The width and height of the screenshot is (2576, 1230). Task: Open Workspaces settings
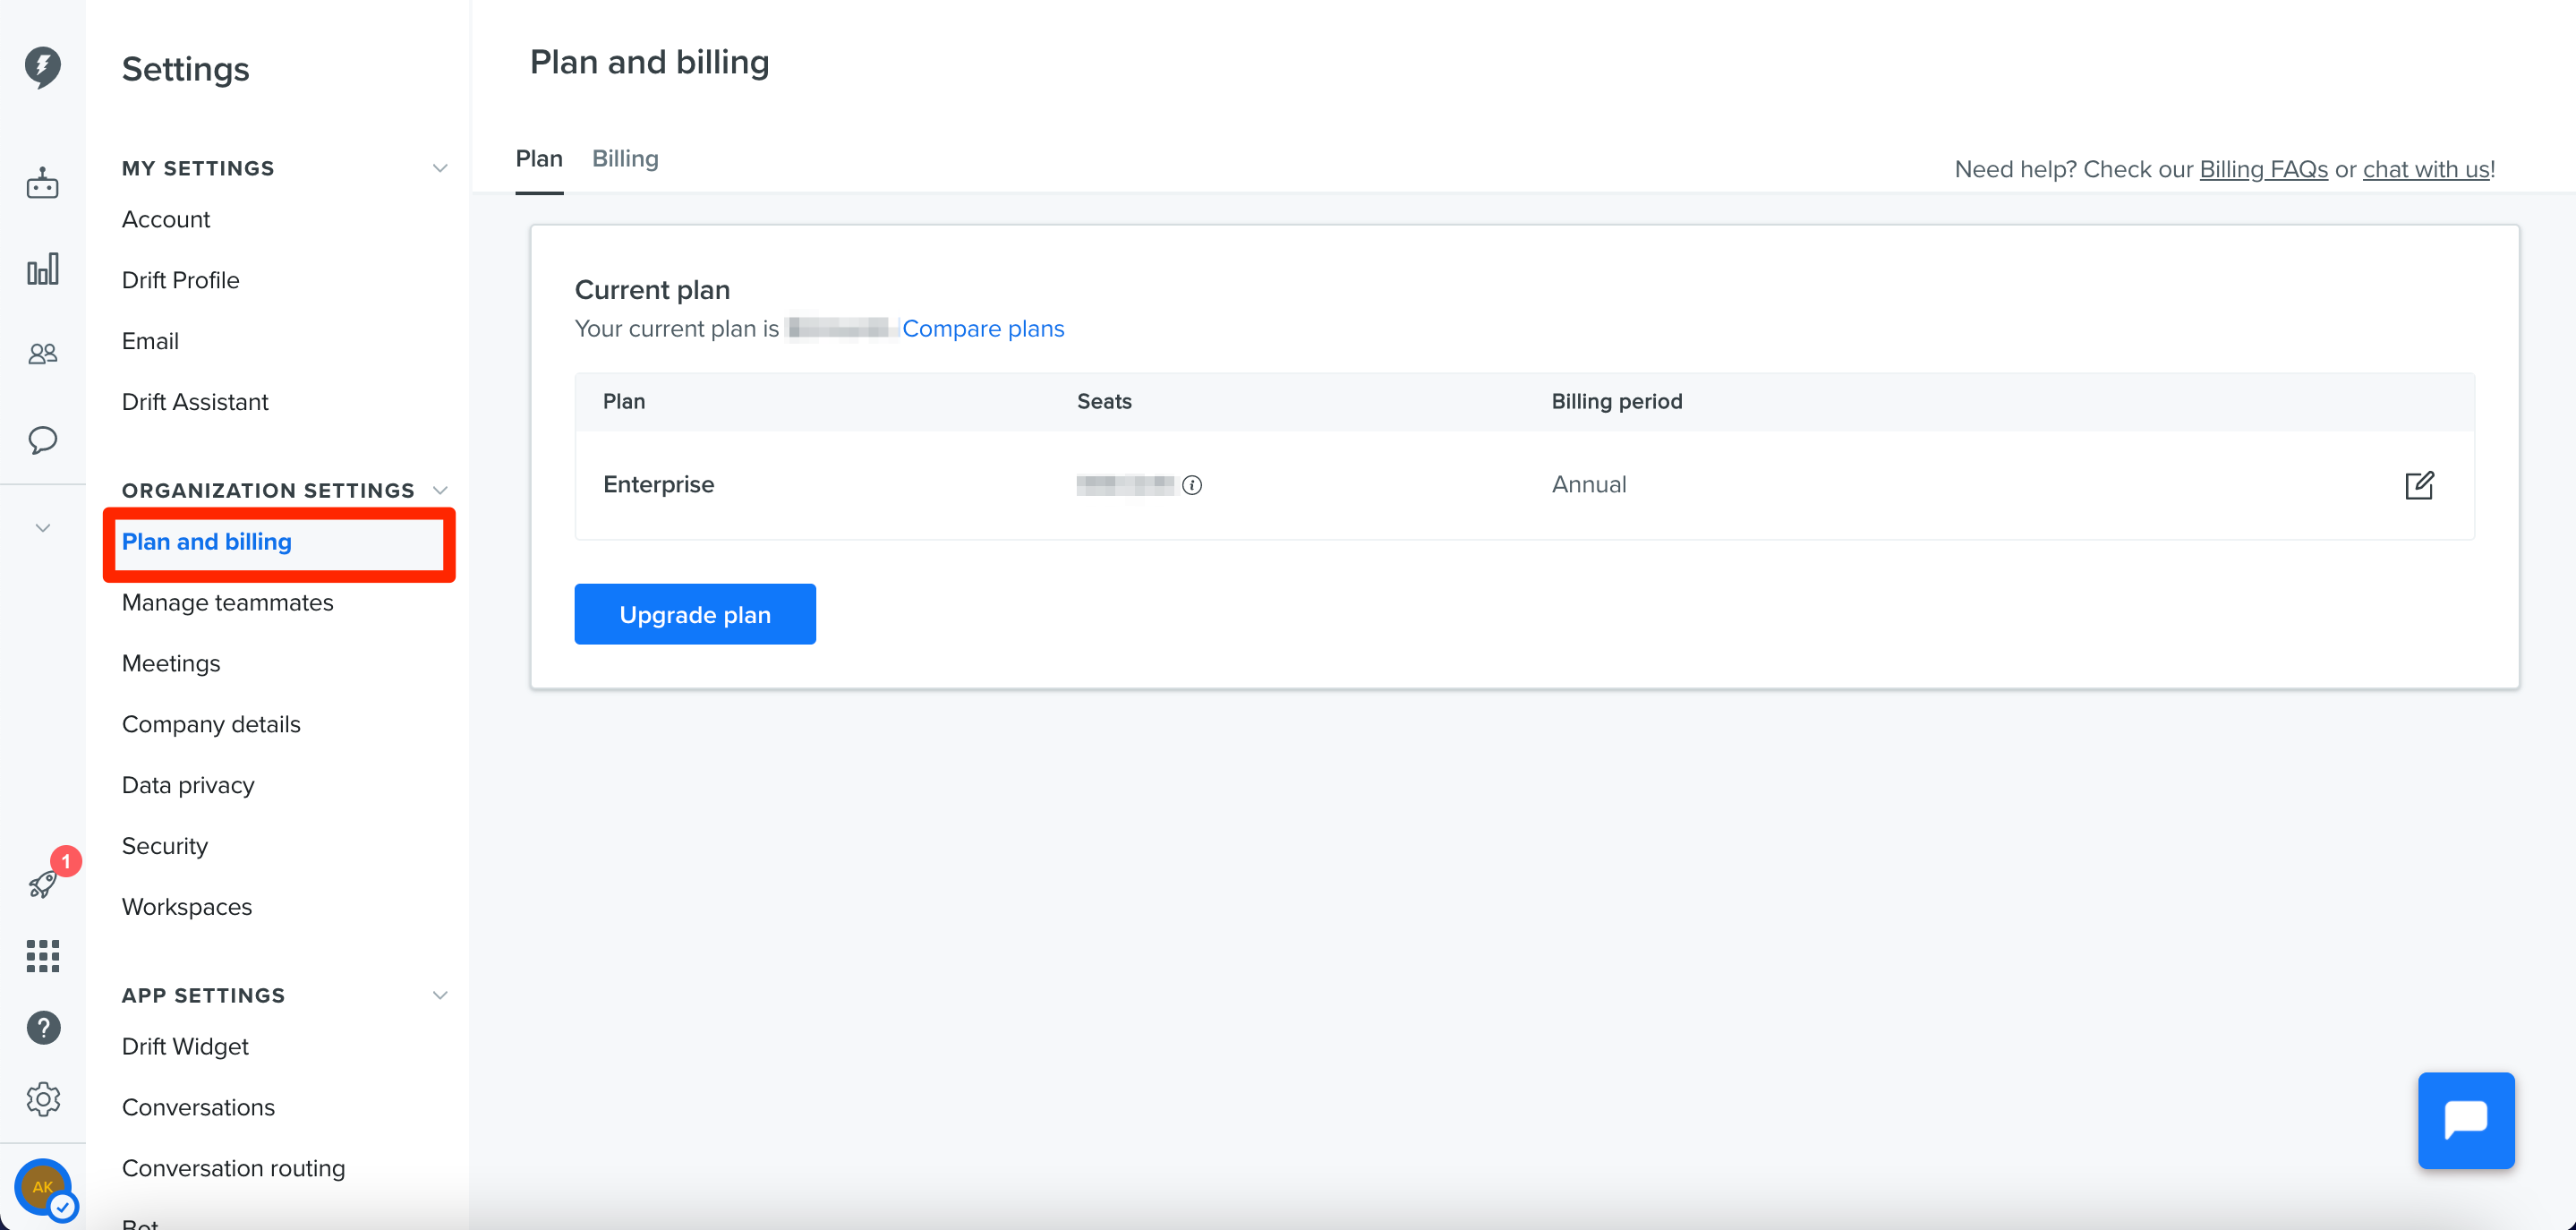(x=187, y=907)
